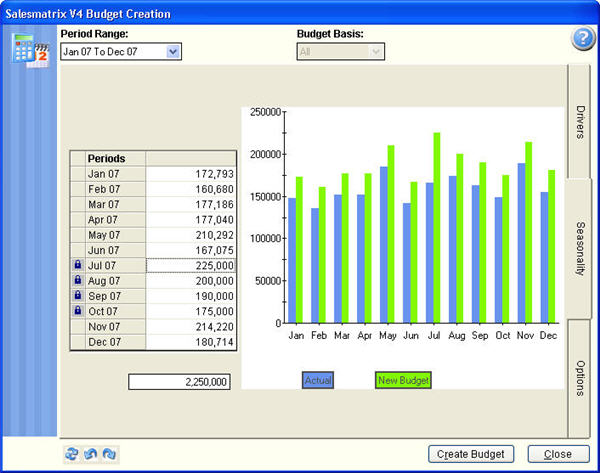Click the lock icon beside Oct 07
The image size is (600, 473).
(77, 312)
